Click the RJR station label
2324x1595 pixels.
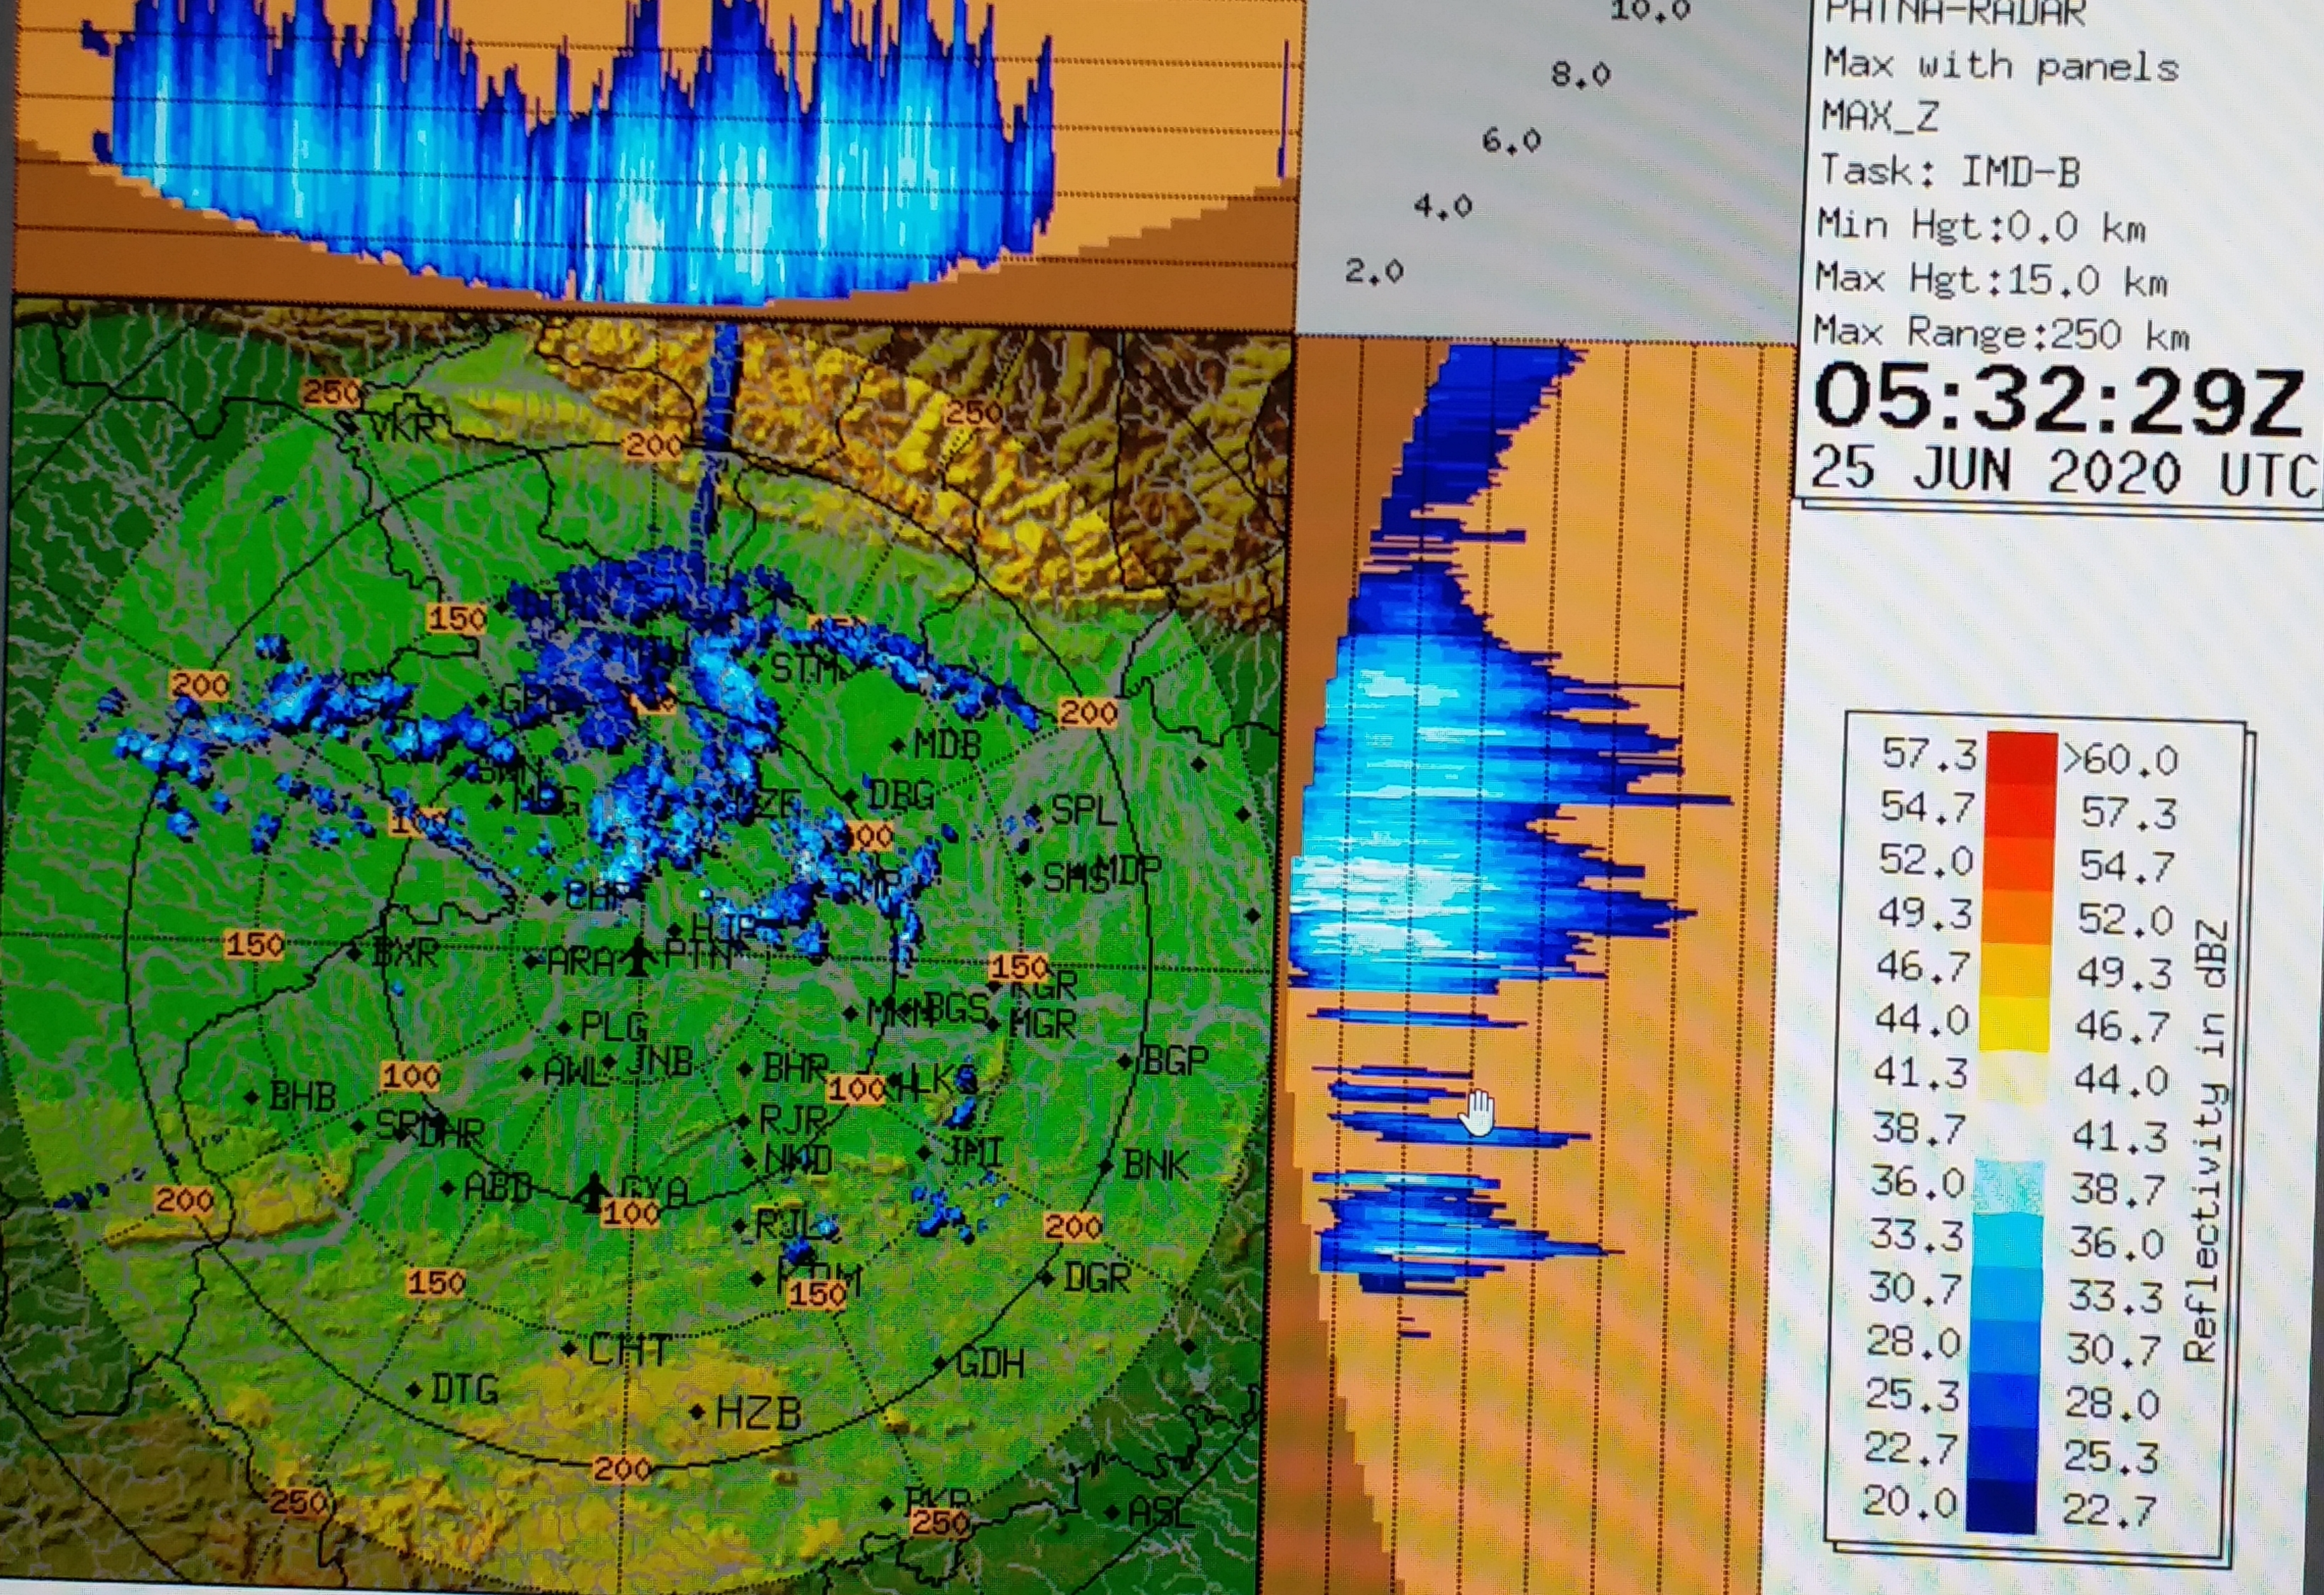tap(793, 1120)
